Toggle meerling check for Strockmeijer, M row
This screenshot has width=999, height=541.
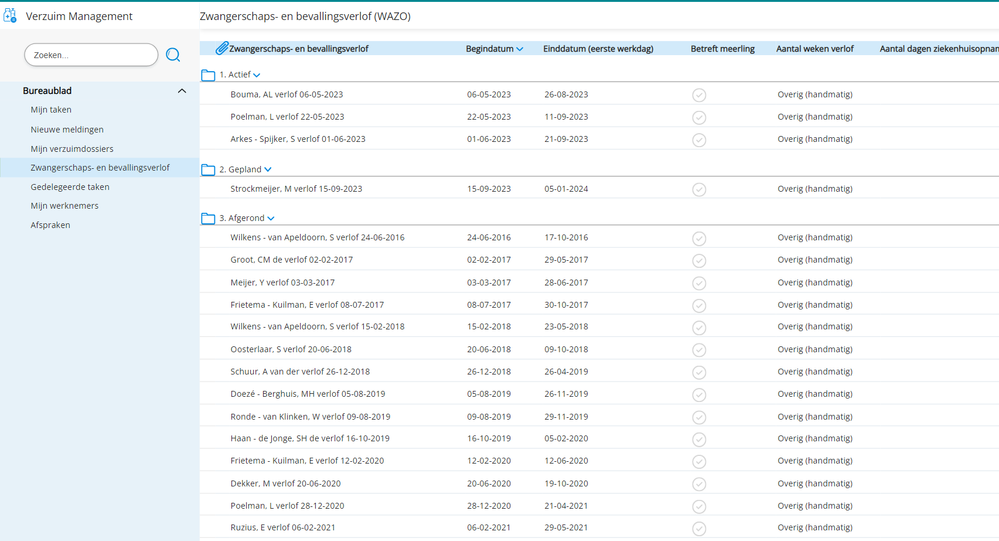click(x=699, y=189)
